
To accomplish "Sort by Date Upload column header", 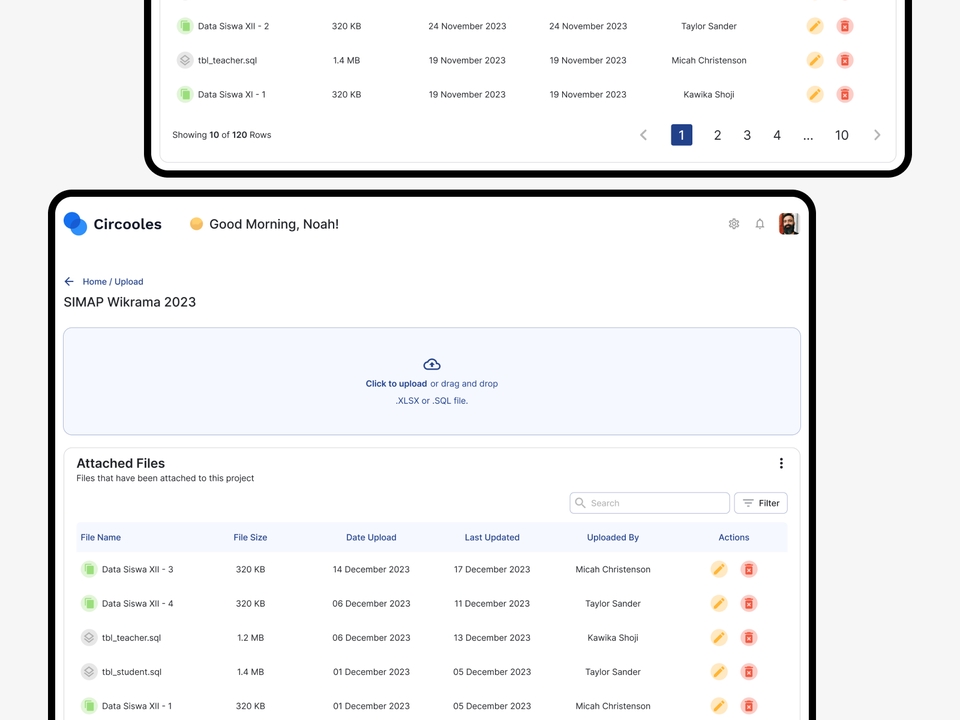I will [x=371, y=538].
